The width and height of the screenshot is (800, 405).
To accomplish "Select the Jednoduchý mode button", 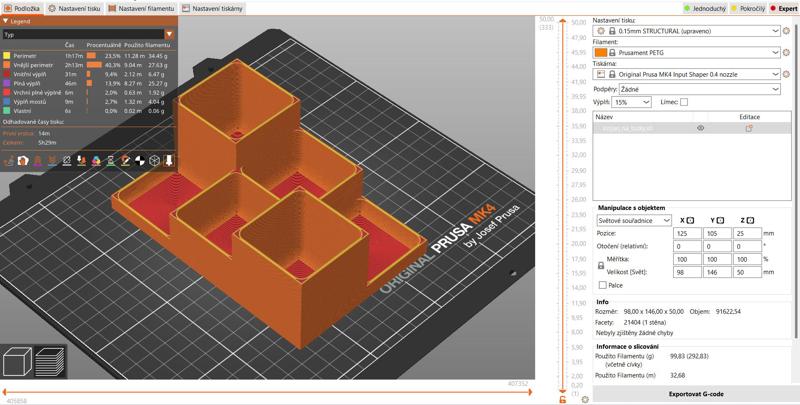I will (703, 8).
